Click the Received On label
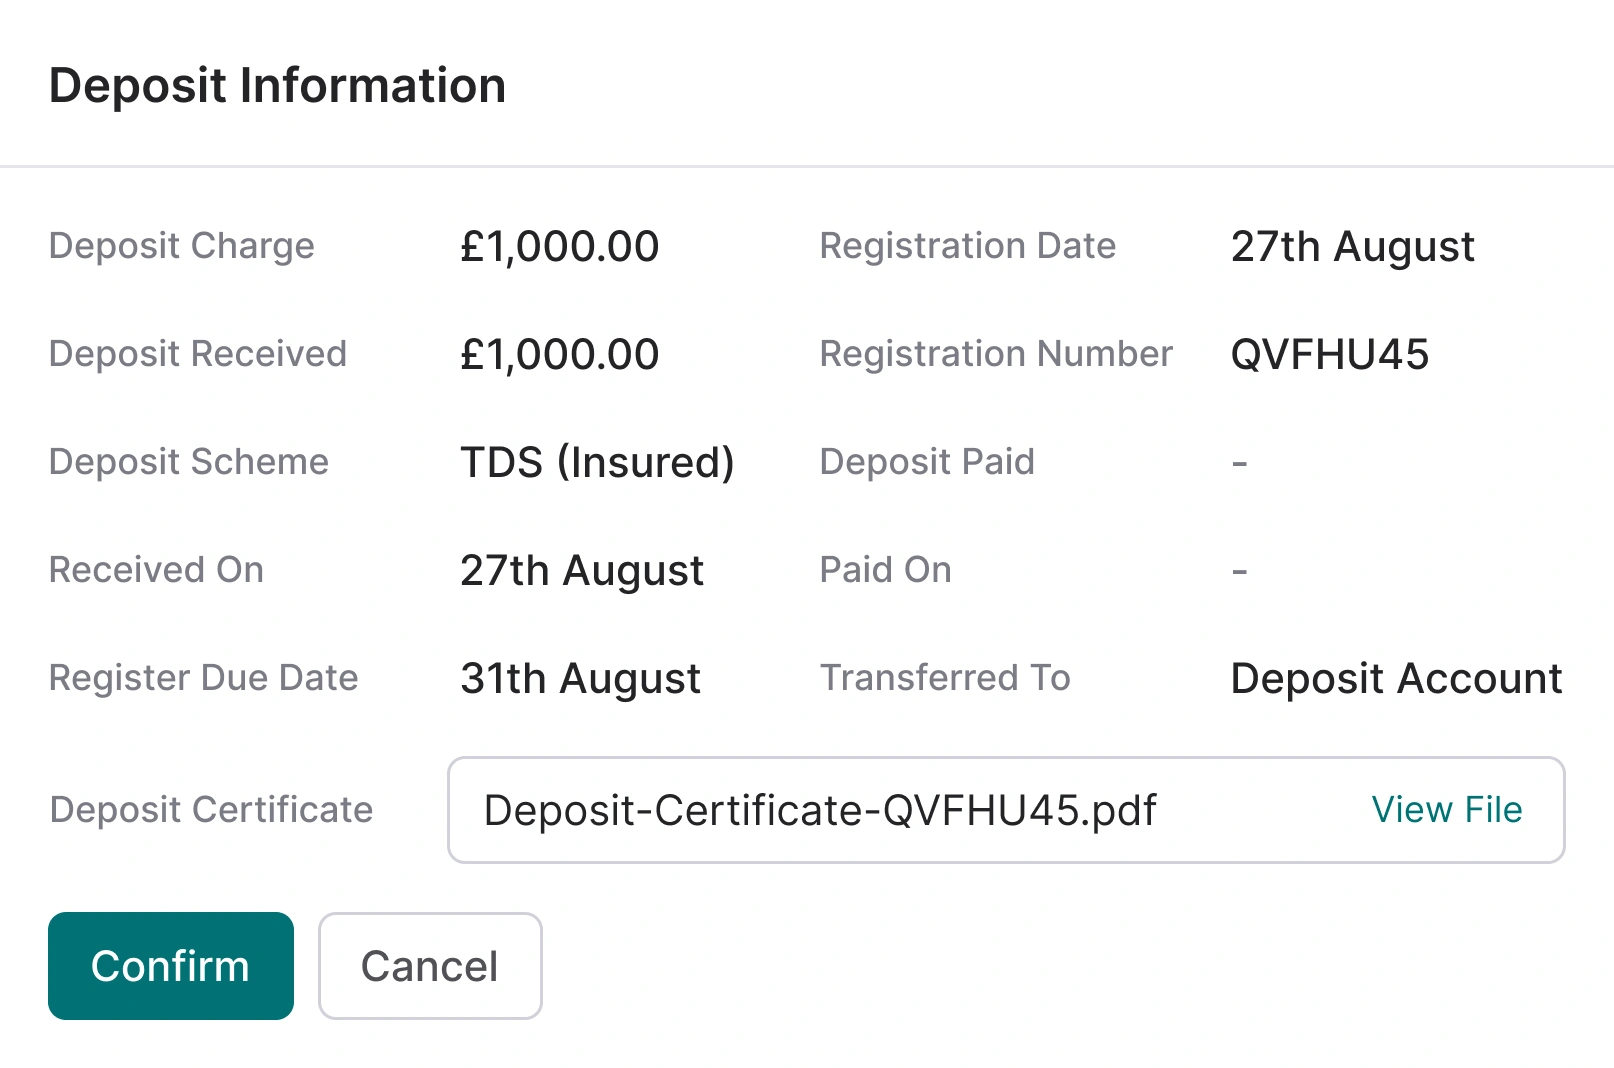The image size is (1614, 1068). tap(155, 570)
